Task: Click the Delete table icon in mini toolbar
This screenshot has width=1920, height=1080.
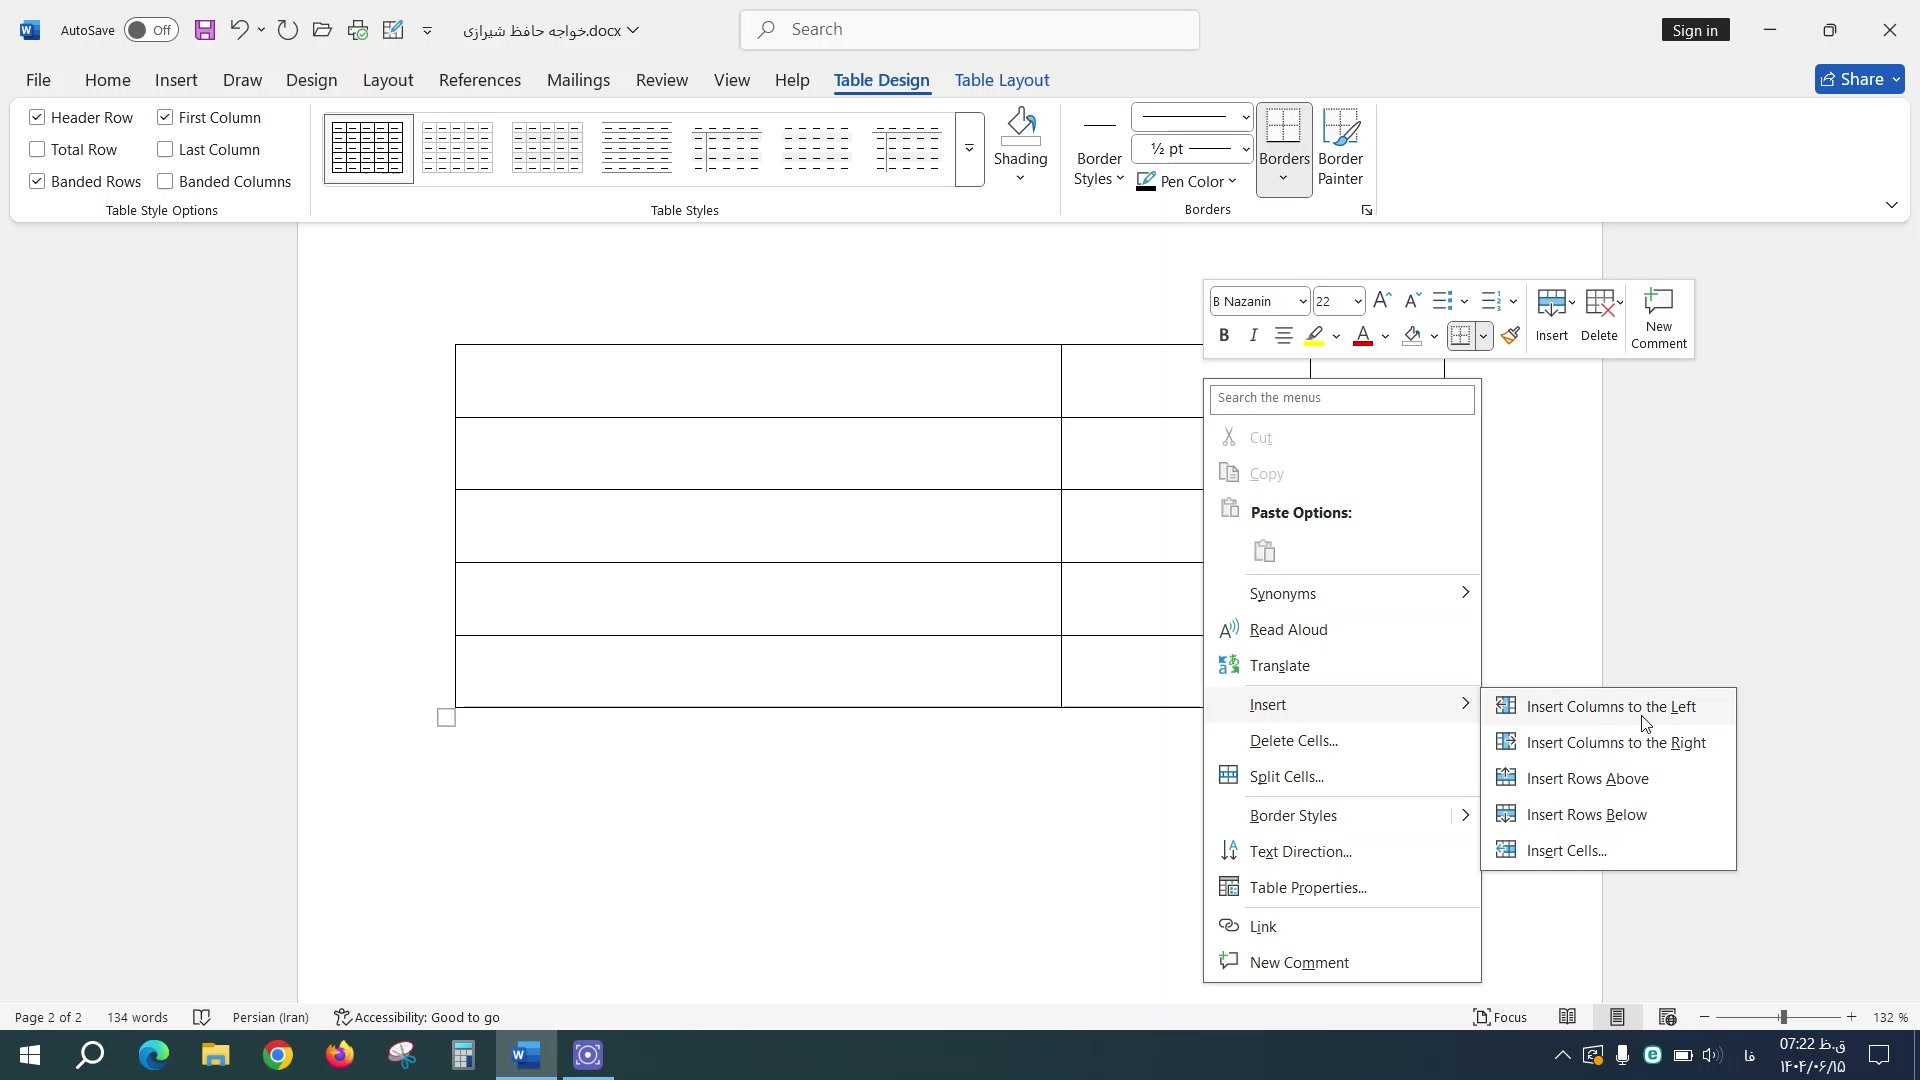Action: click(1599, 303)
